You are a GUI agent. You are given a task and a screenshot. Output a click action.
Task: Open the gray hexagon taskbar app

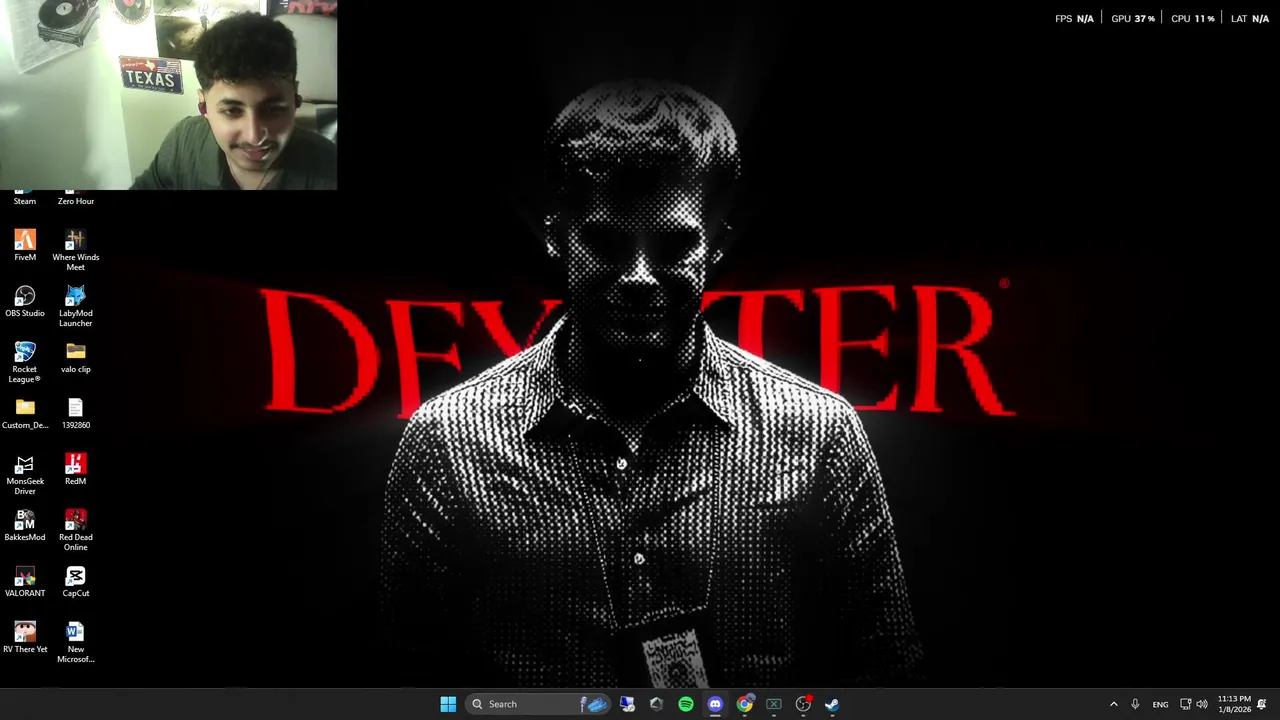(656, 704)
